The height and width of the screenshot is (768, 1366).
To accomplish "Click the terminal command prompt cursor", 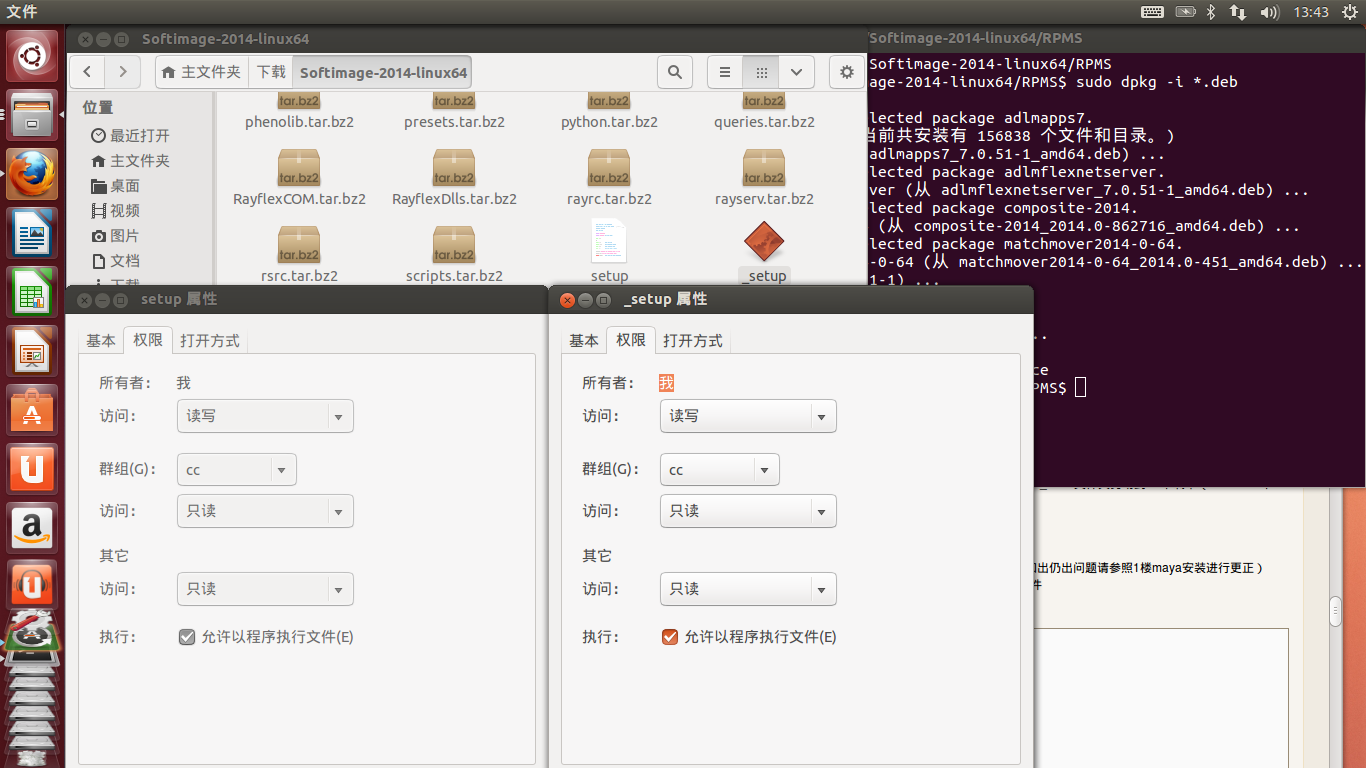I will 1080,387.
